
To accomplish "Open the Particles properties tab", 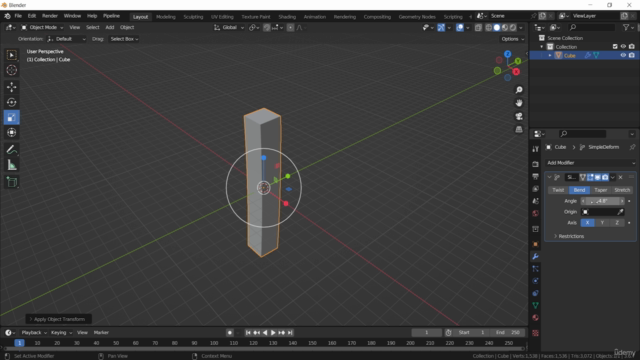I will (536, 269).
